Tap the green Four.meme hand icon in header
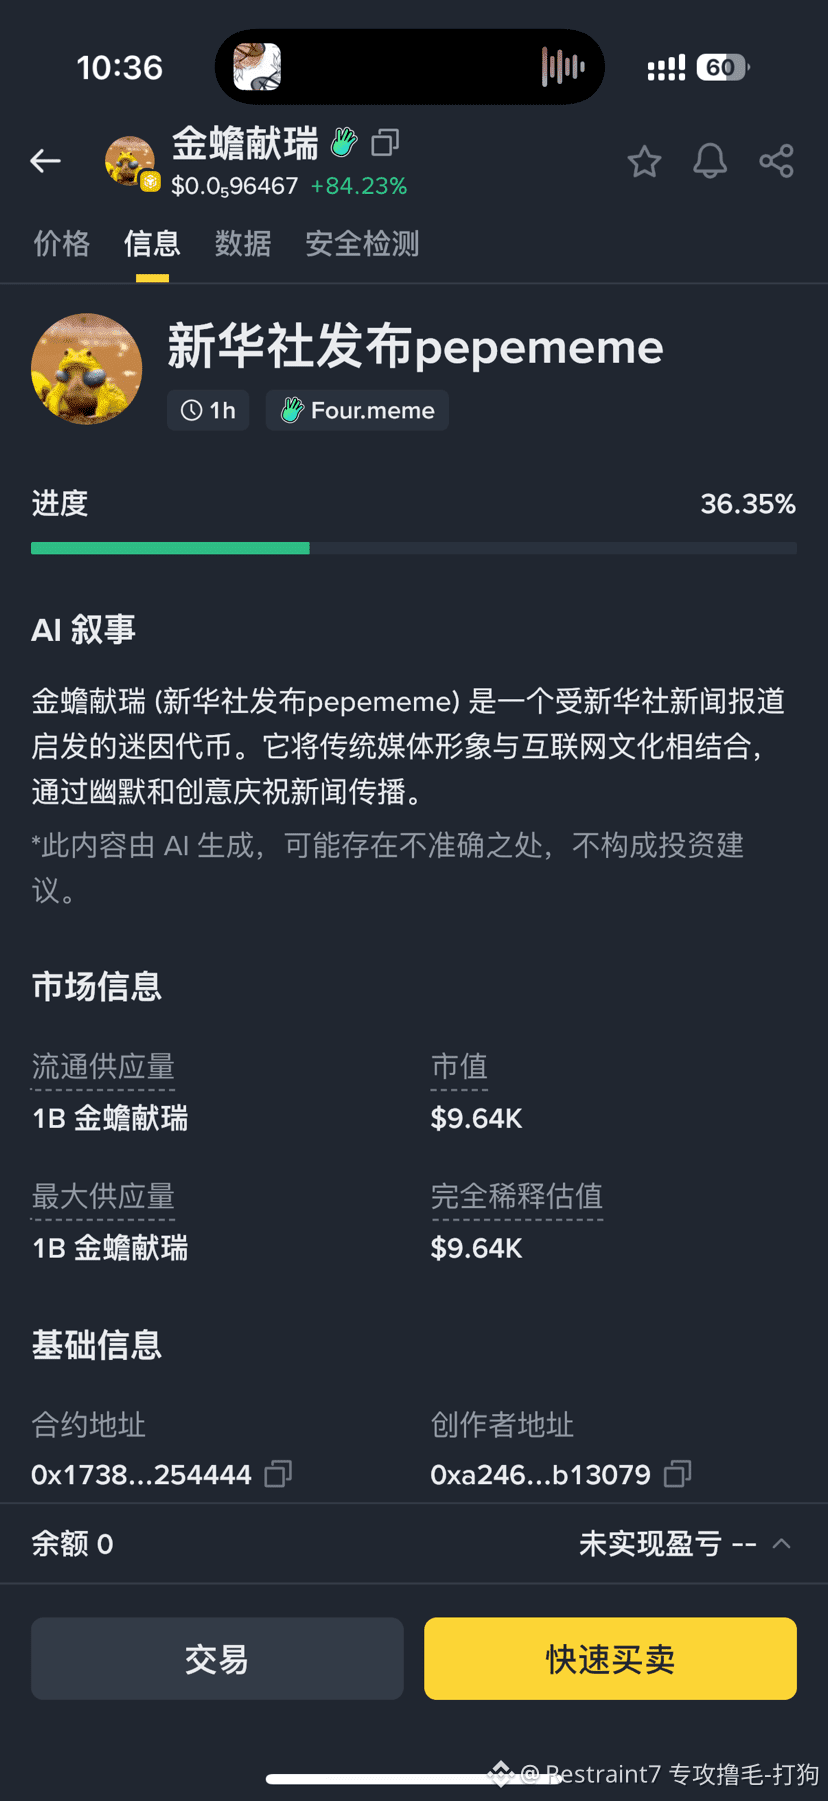828x1801 pixels. tap(344, 143)
